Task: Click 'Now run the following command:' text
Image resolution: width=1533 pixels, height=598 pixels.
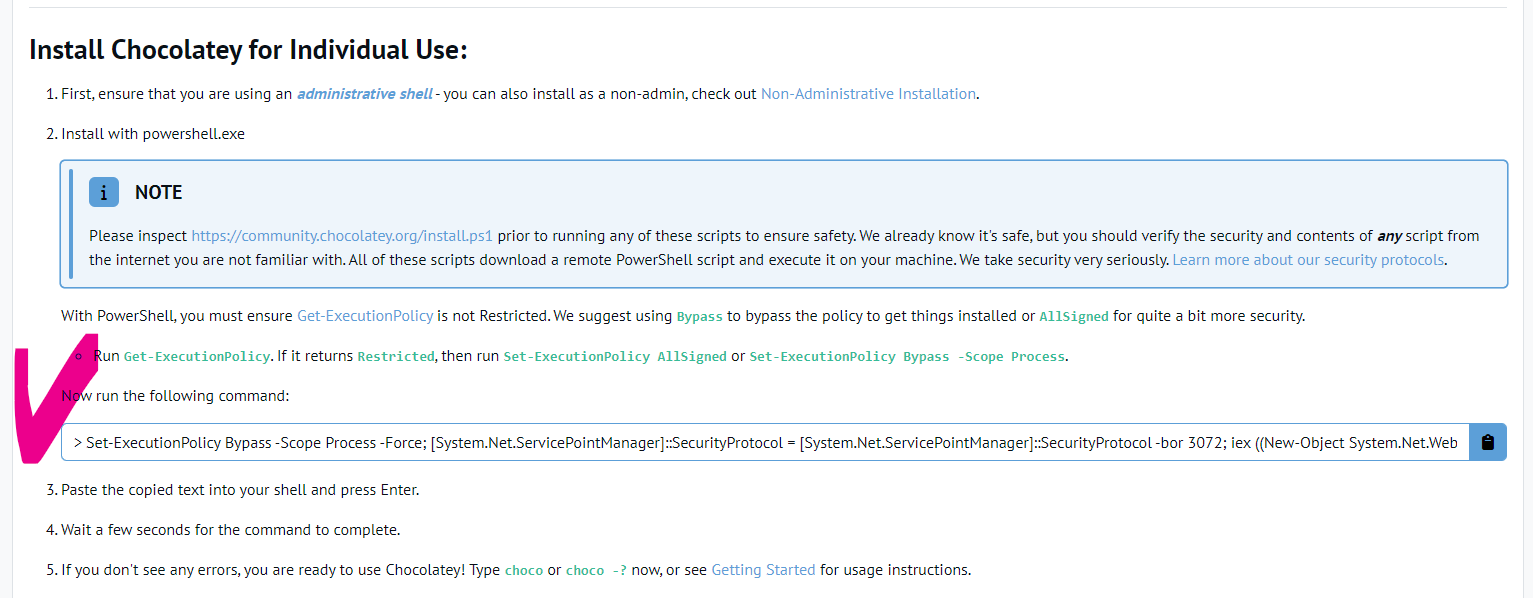Action: tap(175, 396)
